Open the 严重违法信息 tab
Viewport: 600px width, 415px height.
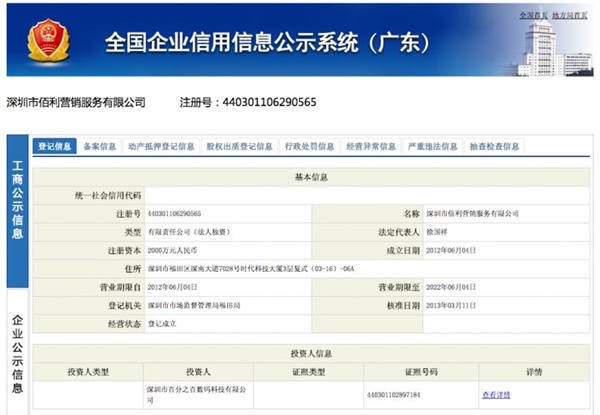coord(431,147)
